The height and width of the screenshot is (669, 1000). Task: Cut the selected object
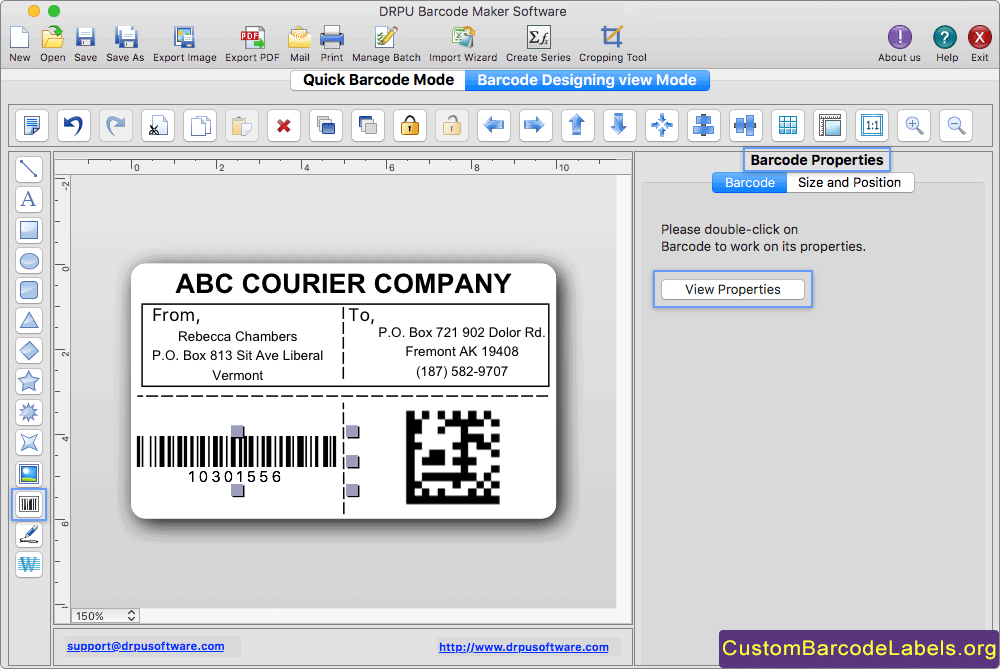coord(158,125)
